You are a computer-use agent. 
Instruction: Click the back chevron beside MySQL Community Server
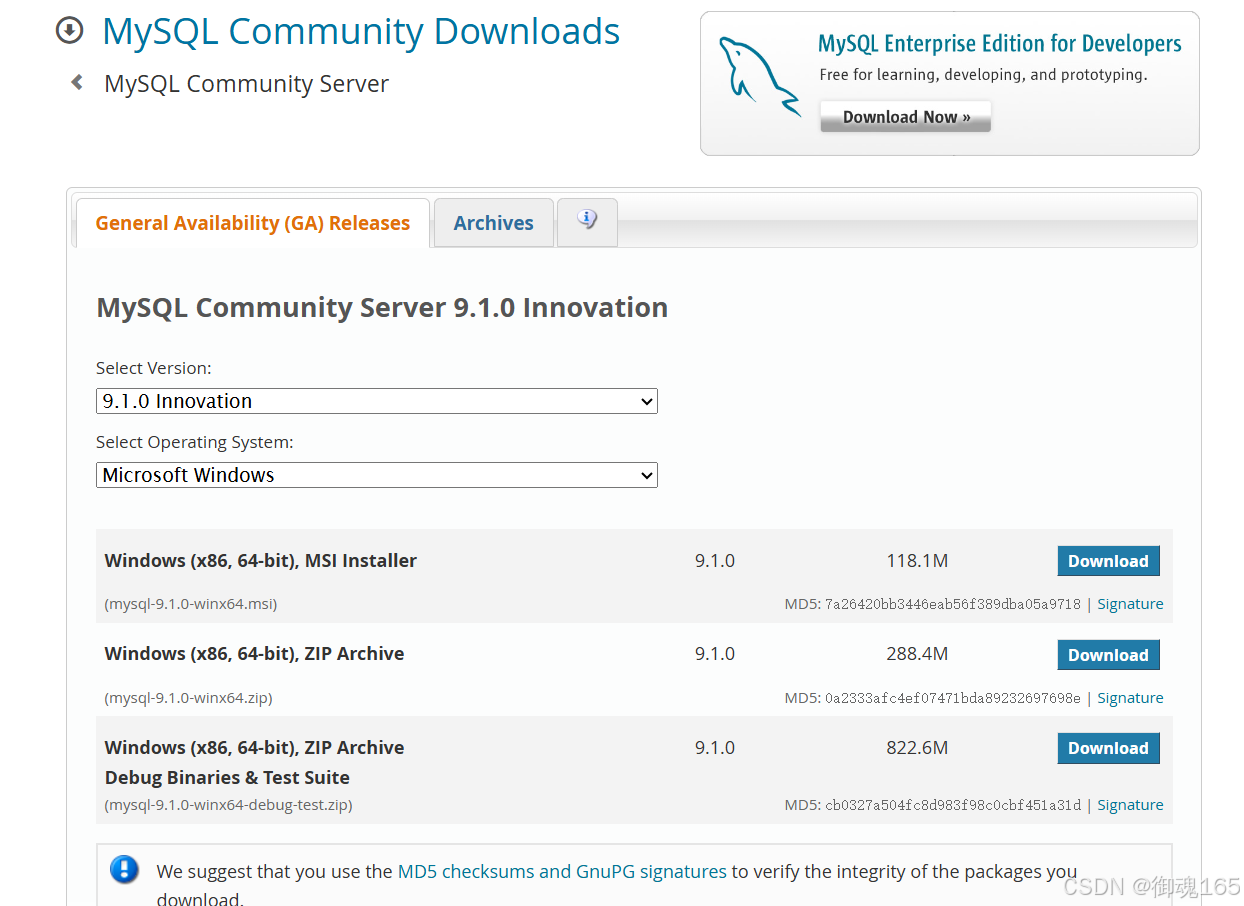click(77, 83)
